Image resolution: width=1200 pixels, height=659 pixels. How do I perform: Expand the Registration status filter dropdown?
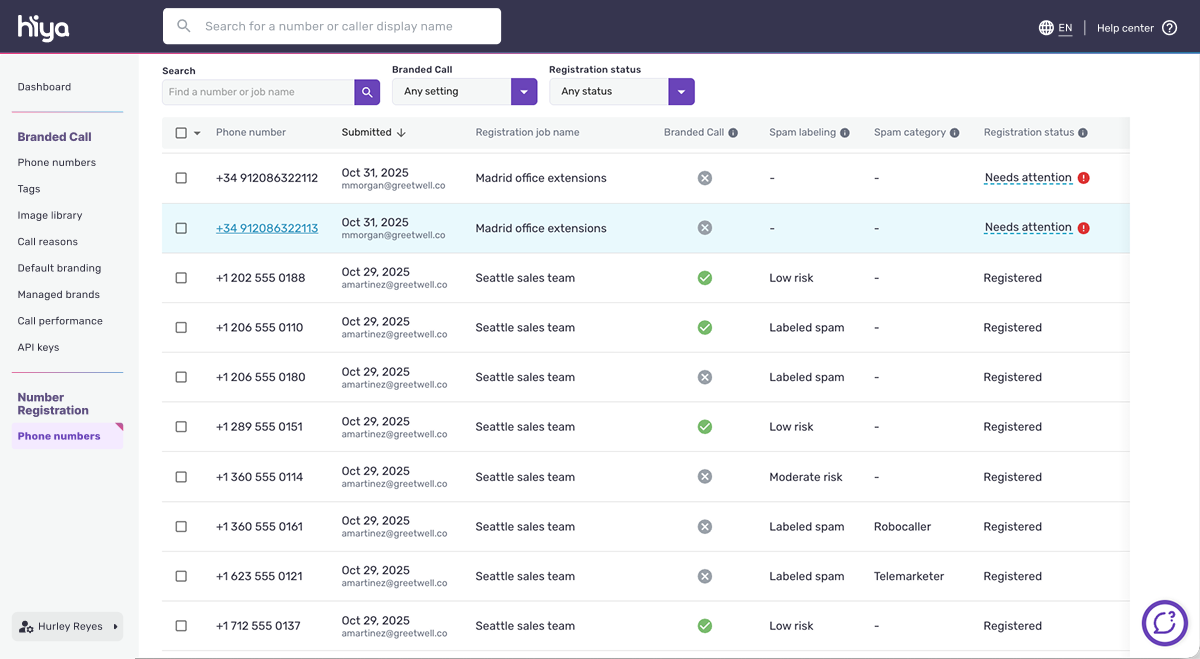681,92
